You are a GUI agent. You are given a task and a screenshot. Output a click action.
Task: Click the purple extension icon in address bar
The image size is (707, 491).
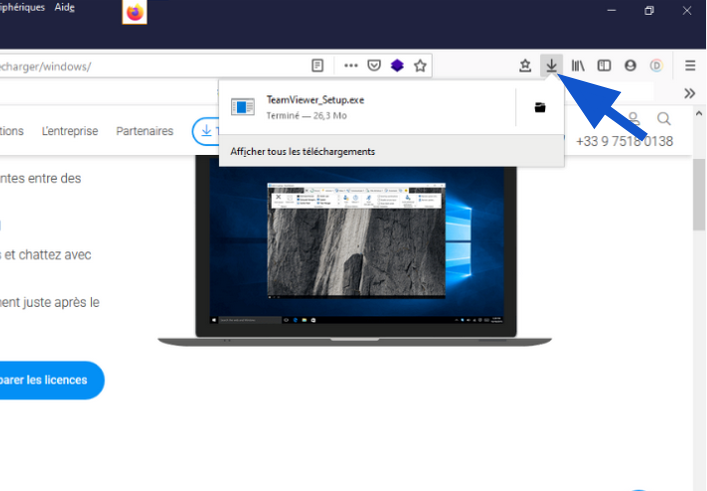[x=397, y=66]
